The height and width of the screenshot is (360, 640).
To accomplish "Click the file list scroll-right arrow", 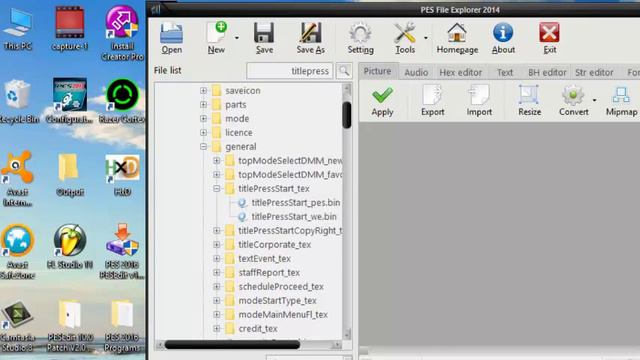I will click(337, 345).
